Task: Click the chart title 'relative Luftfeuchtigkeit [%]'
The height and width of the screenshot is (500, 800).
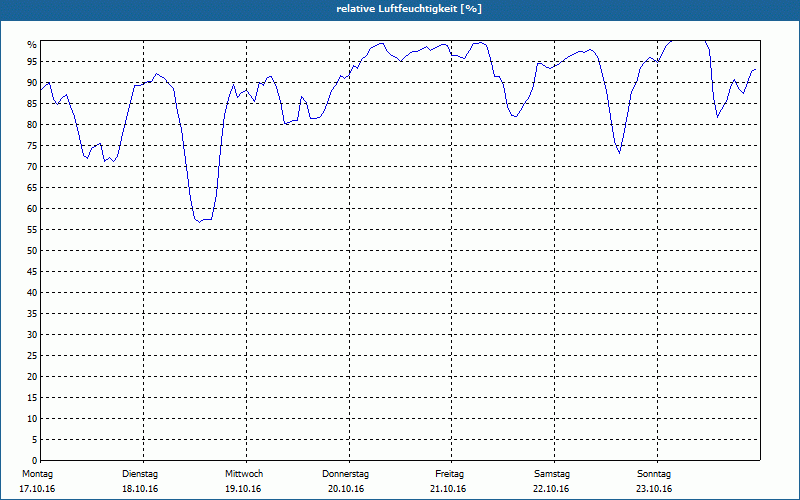Action: click(409, 9)
